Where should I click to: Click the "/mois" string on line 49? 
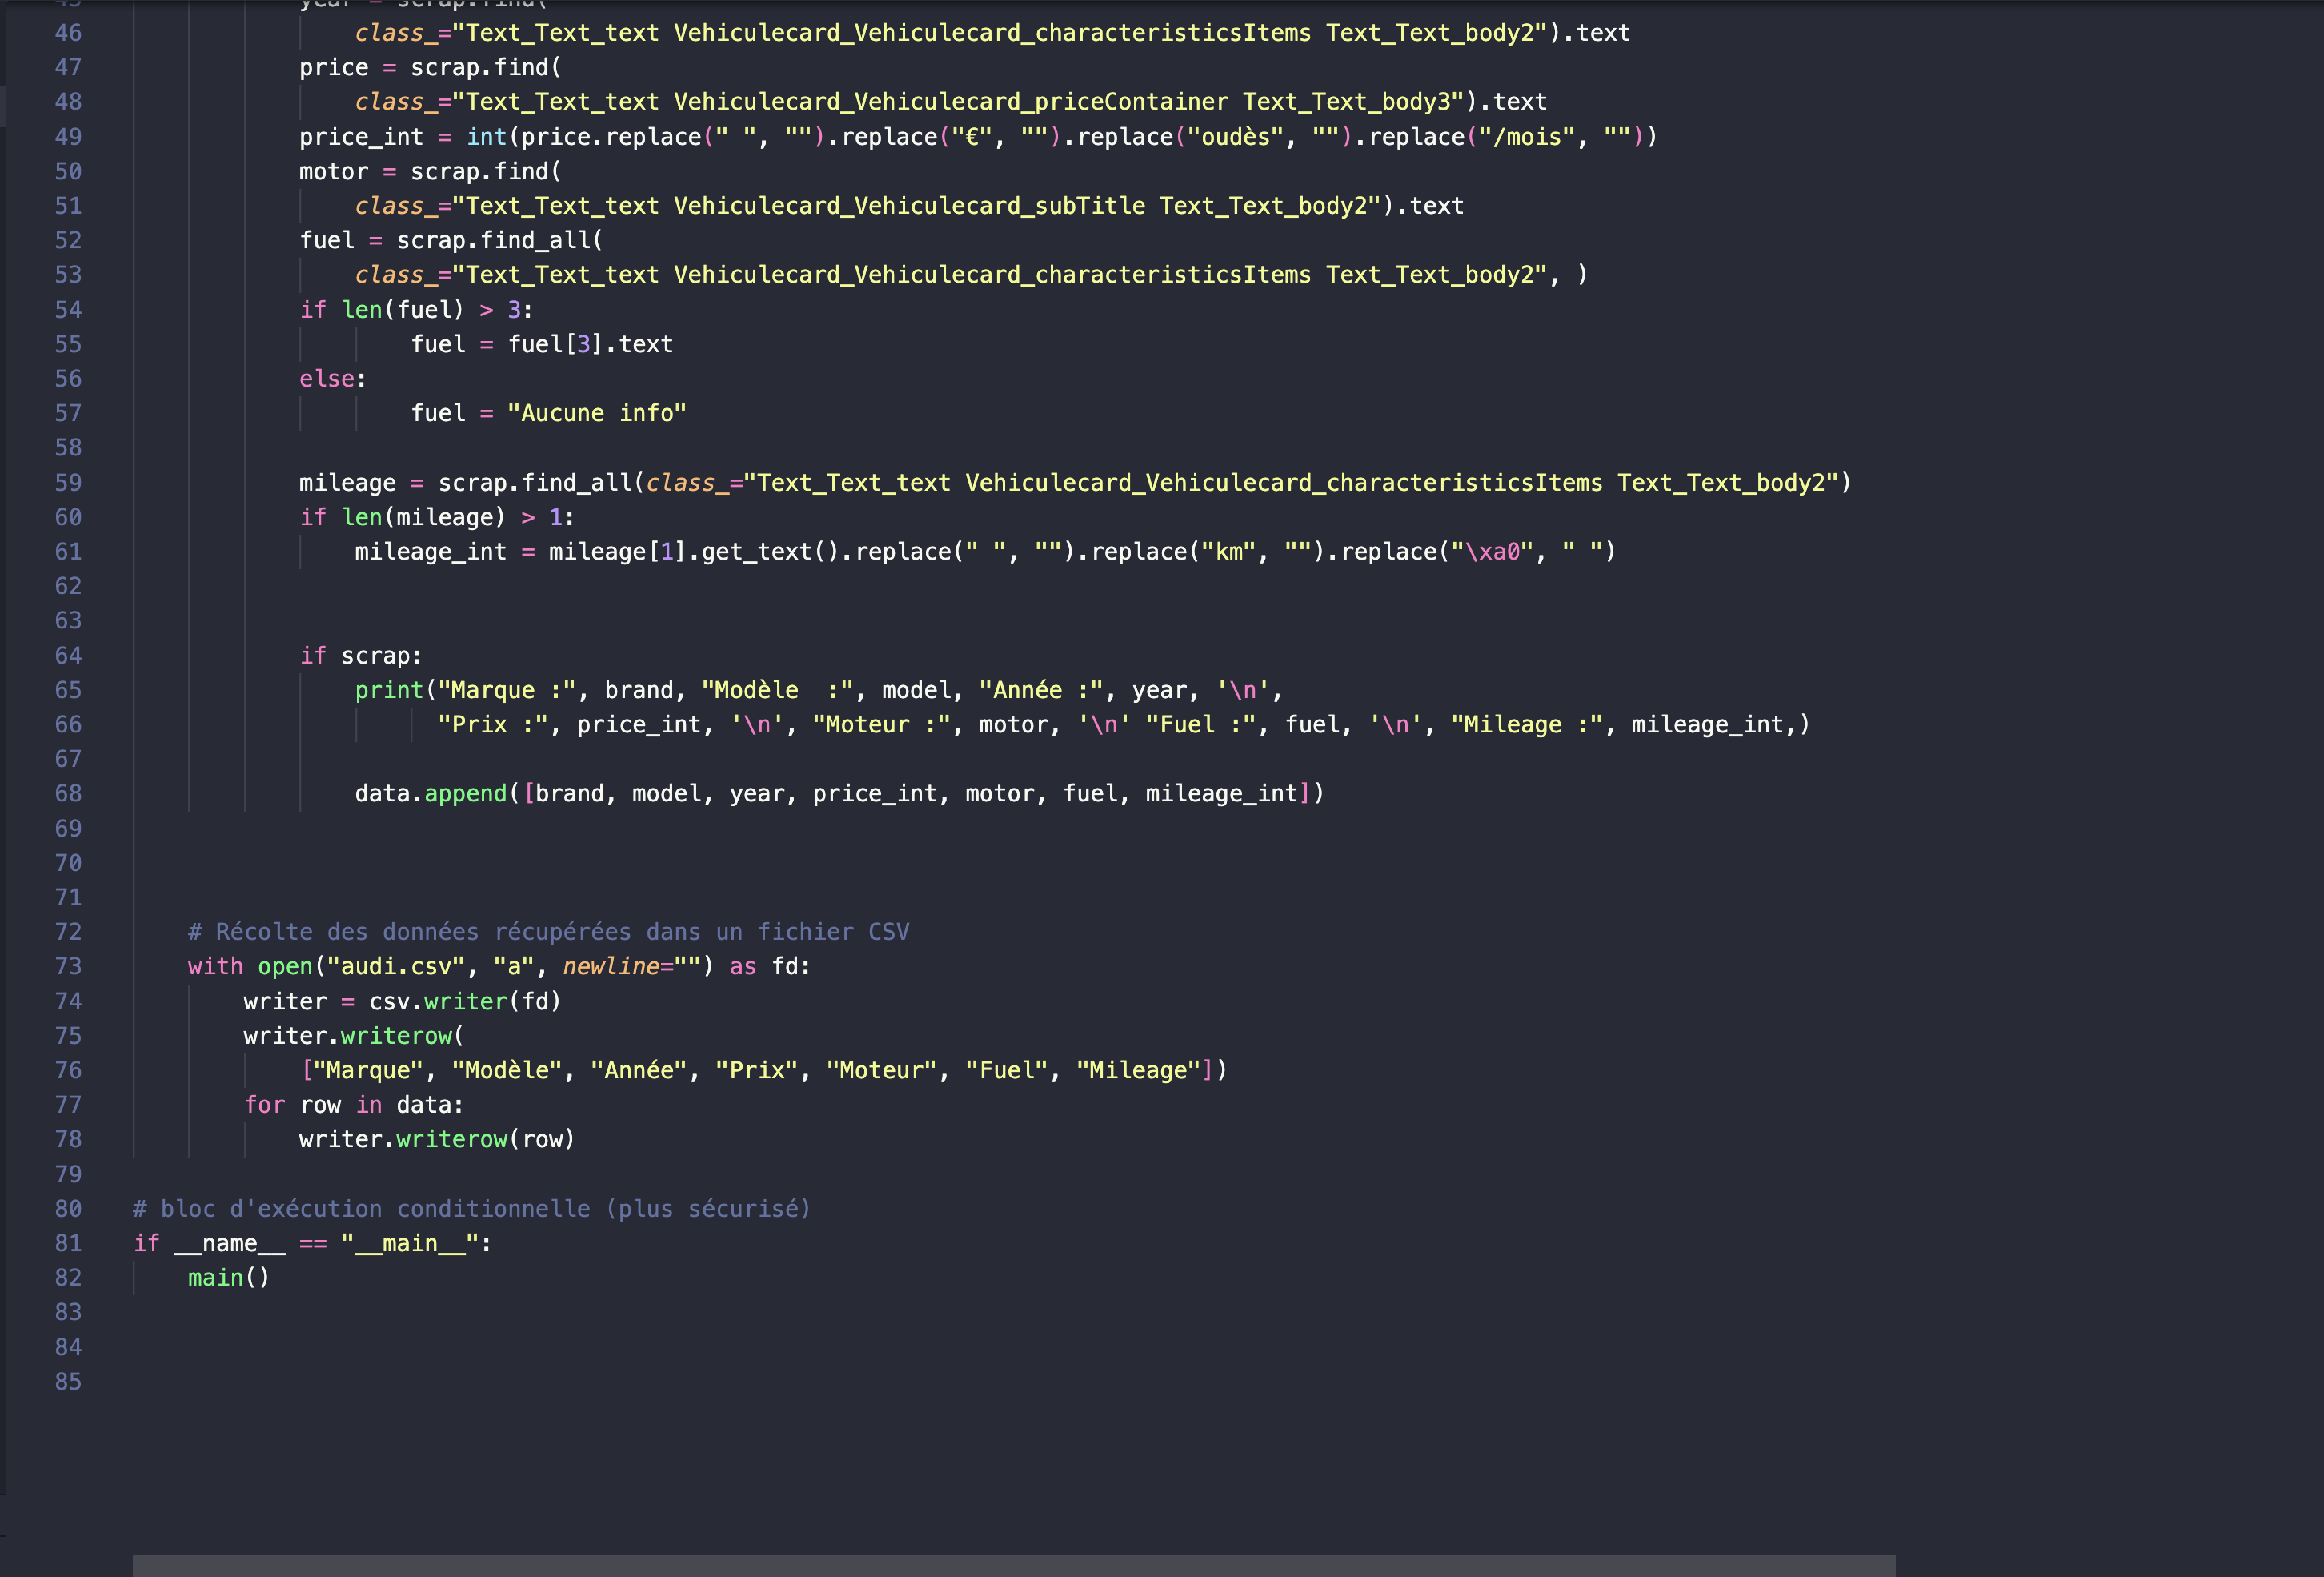pos(1526,137)
